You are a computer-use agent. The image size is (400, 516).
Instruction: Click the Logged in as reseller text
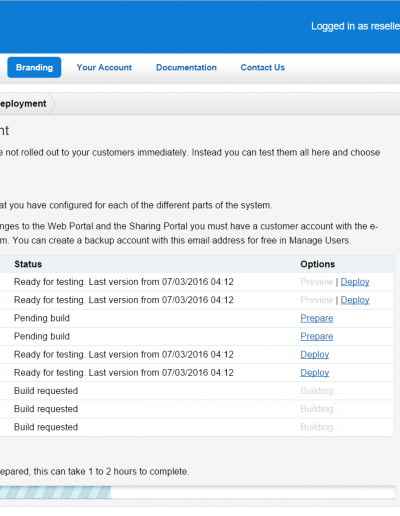click(x=355, y=26)
